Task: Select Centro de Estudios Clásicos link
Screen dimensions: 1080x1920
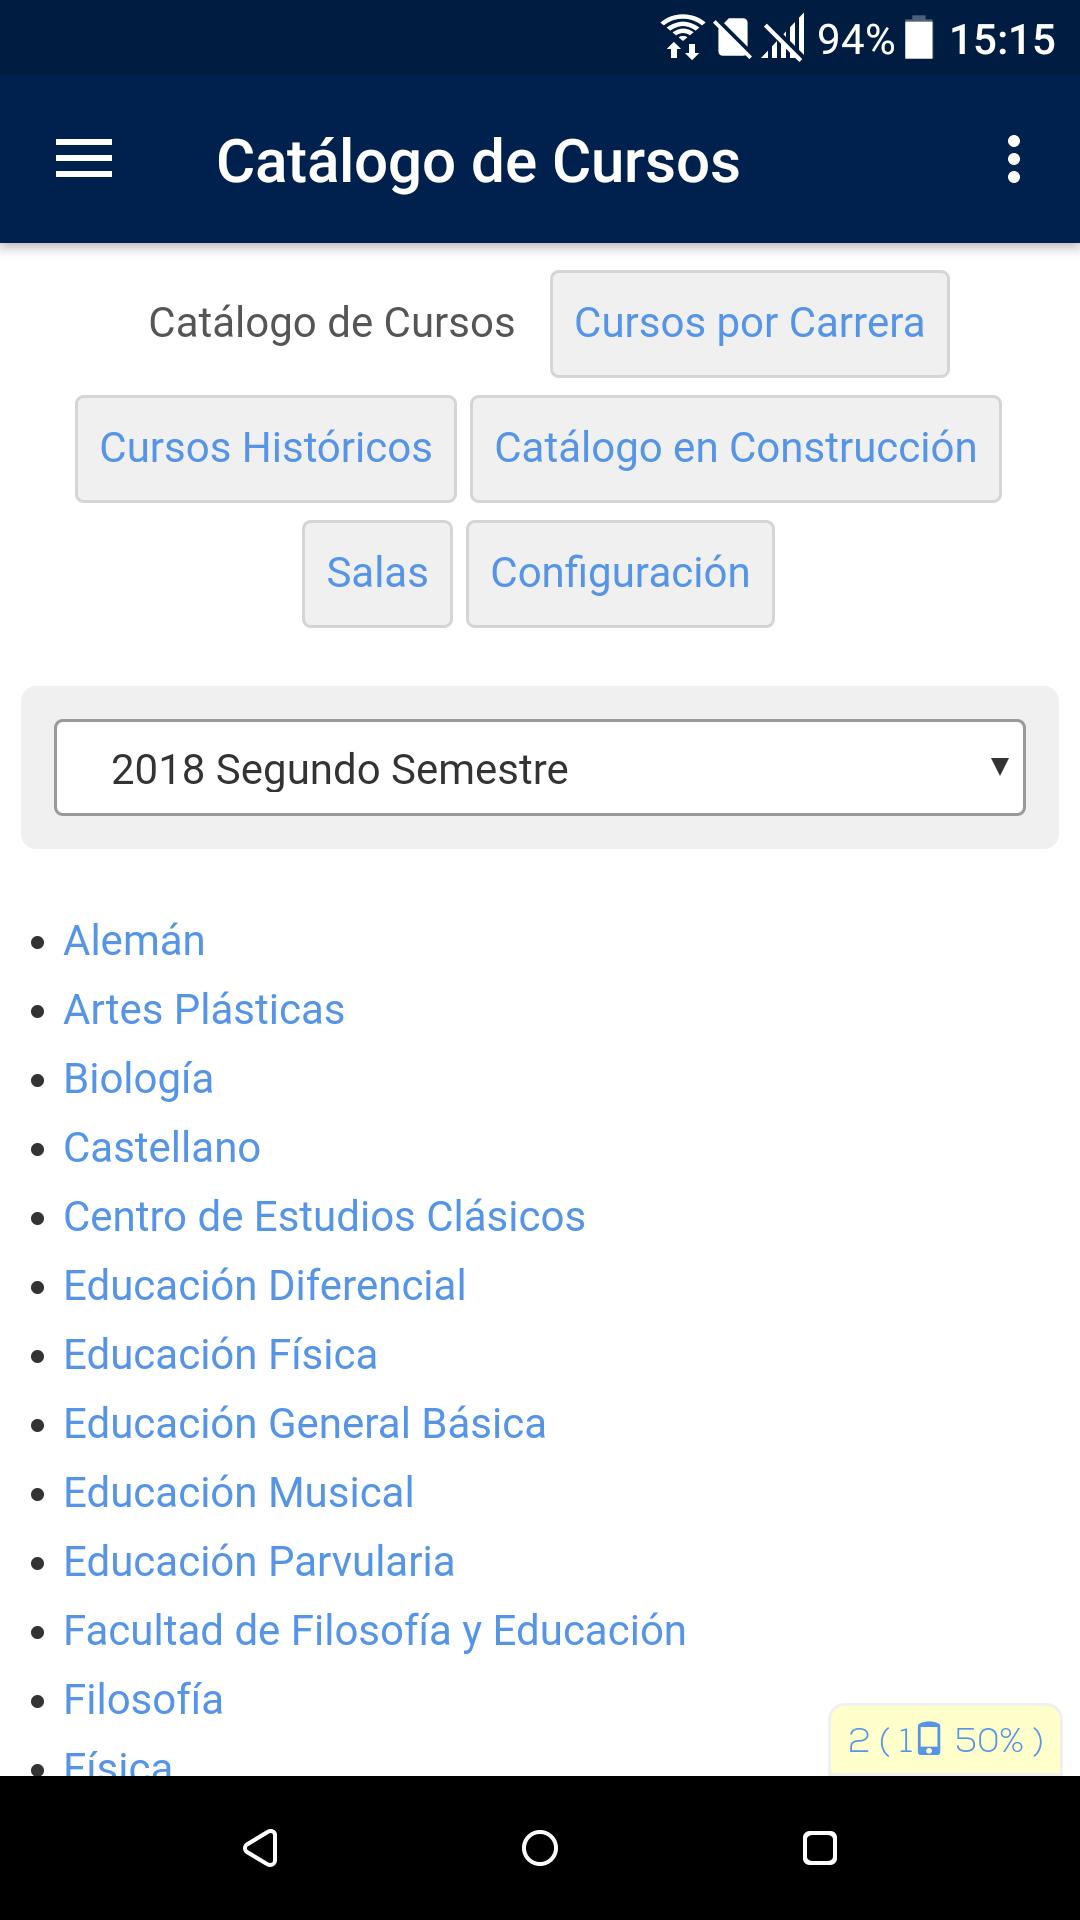Action: tap(324, 1217)
